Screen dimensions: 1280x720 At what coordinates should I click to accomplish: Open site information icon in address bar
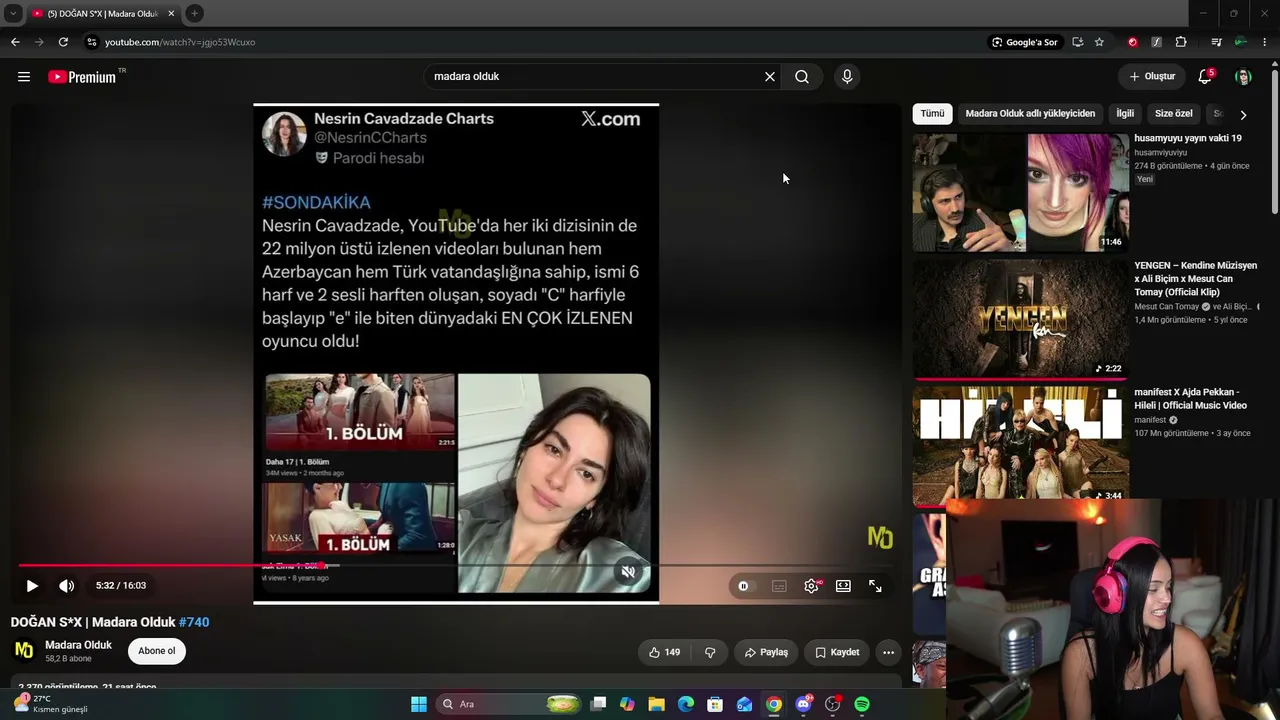tap(91, 42)
